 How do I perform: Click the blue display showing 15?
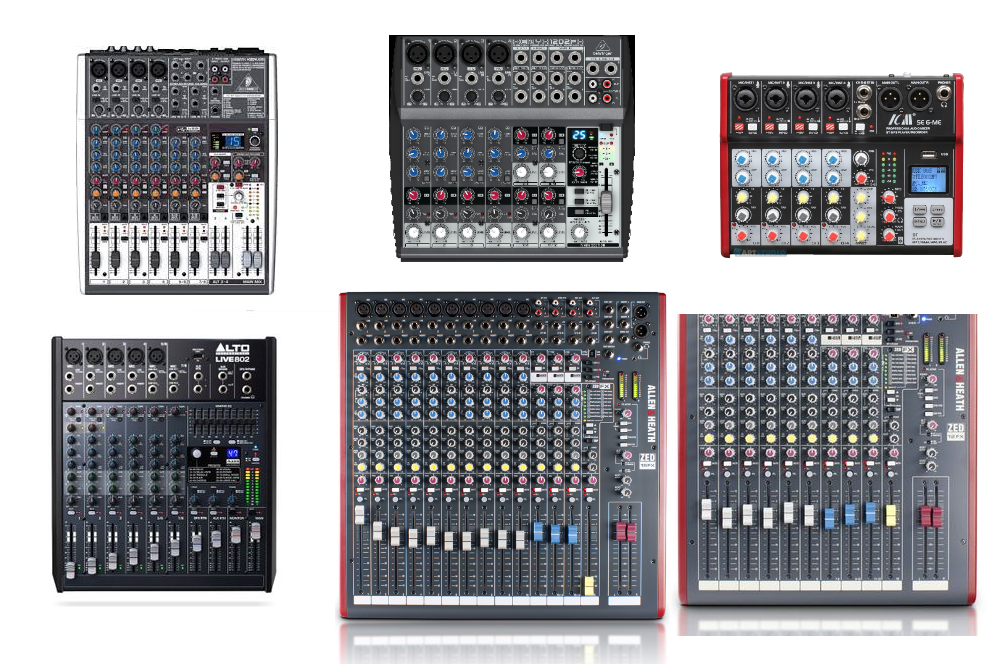pyautogui.click(x=231, y=141)
